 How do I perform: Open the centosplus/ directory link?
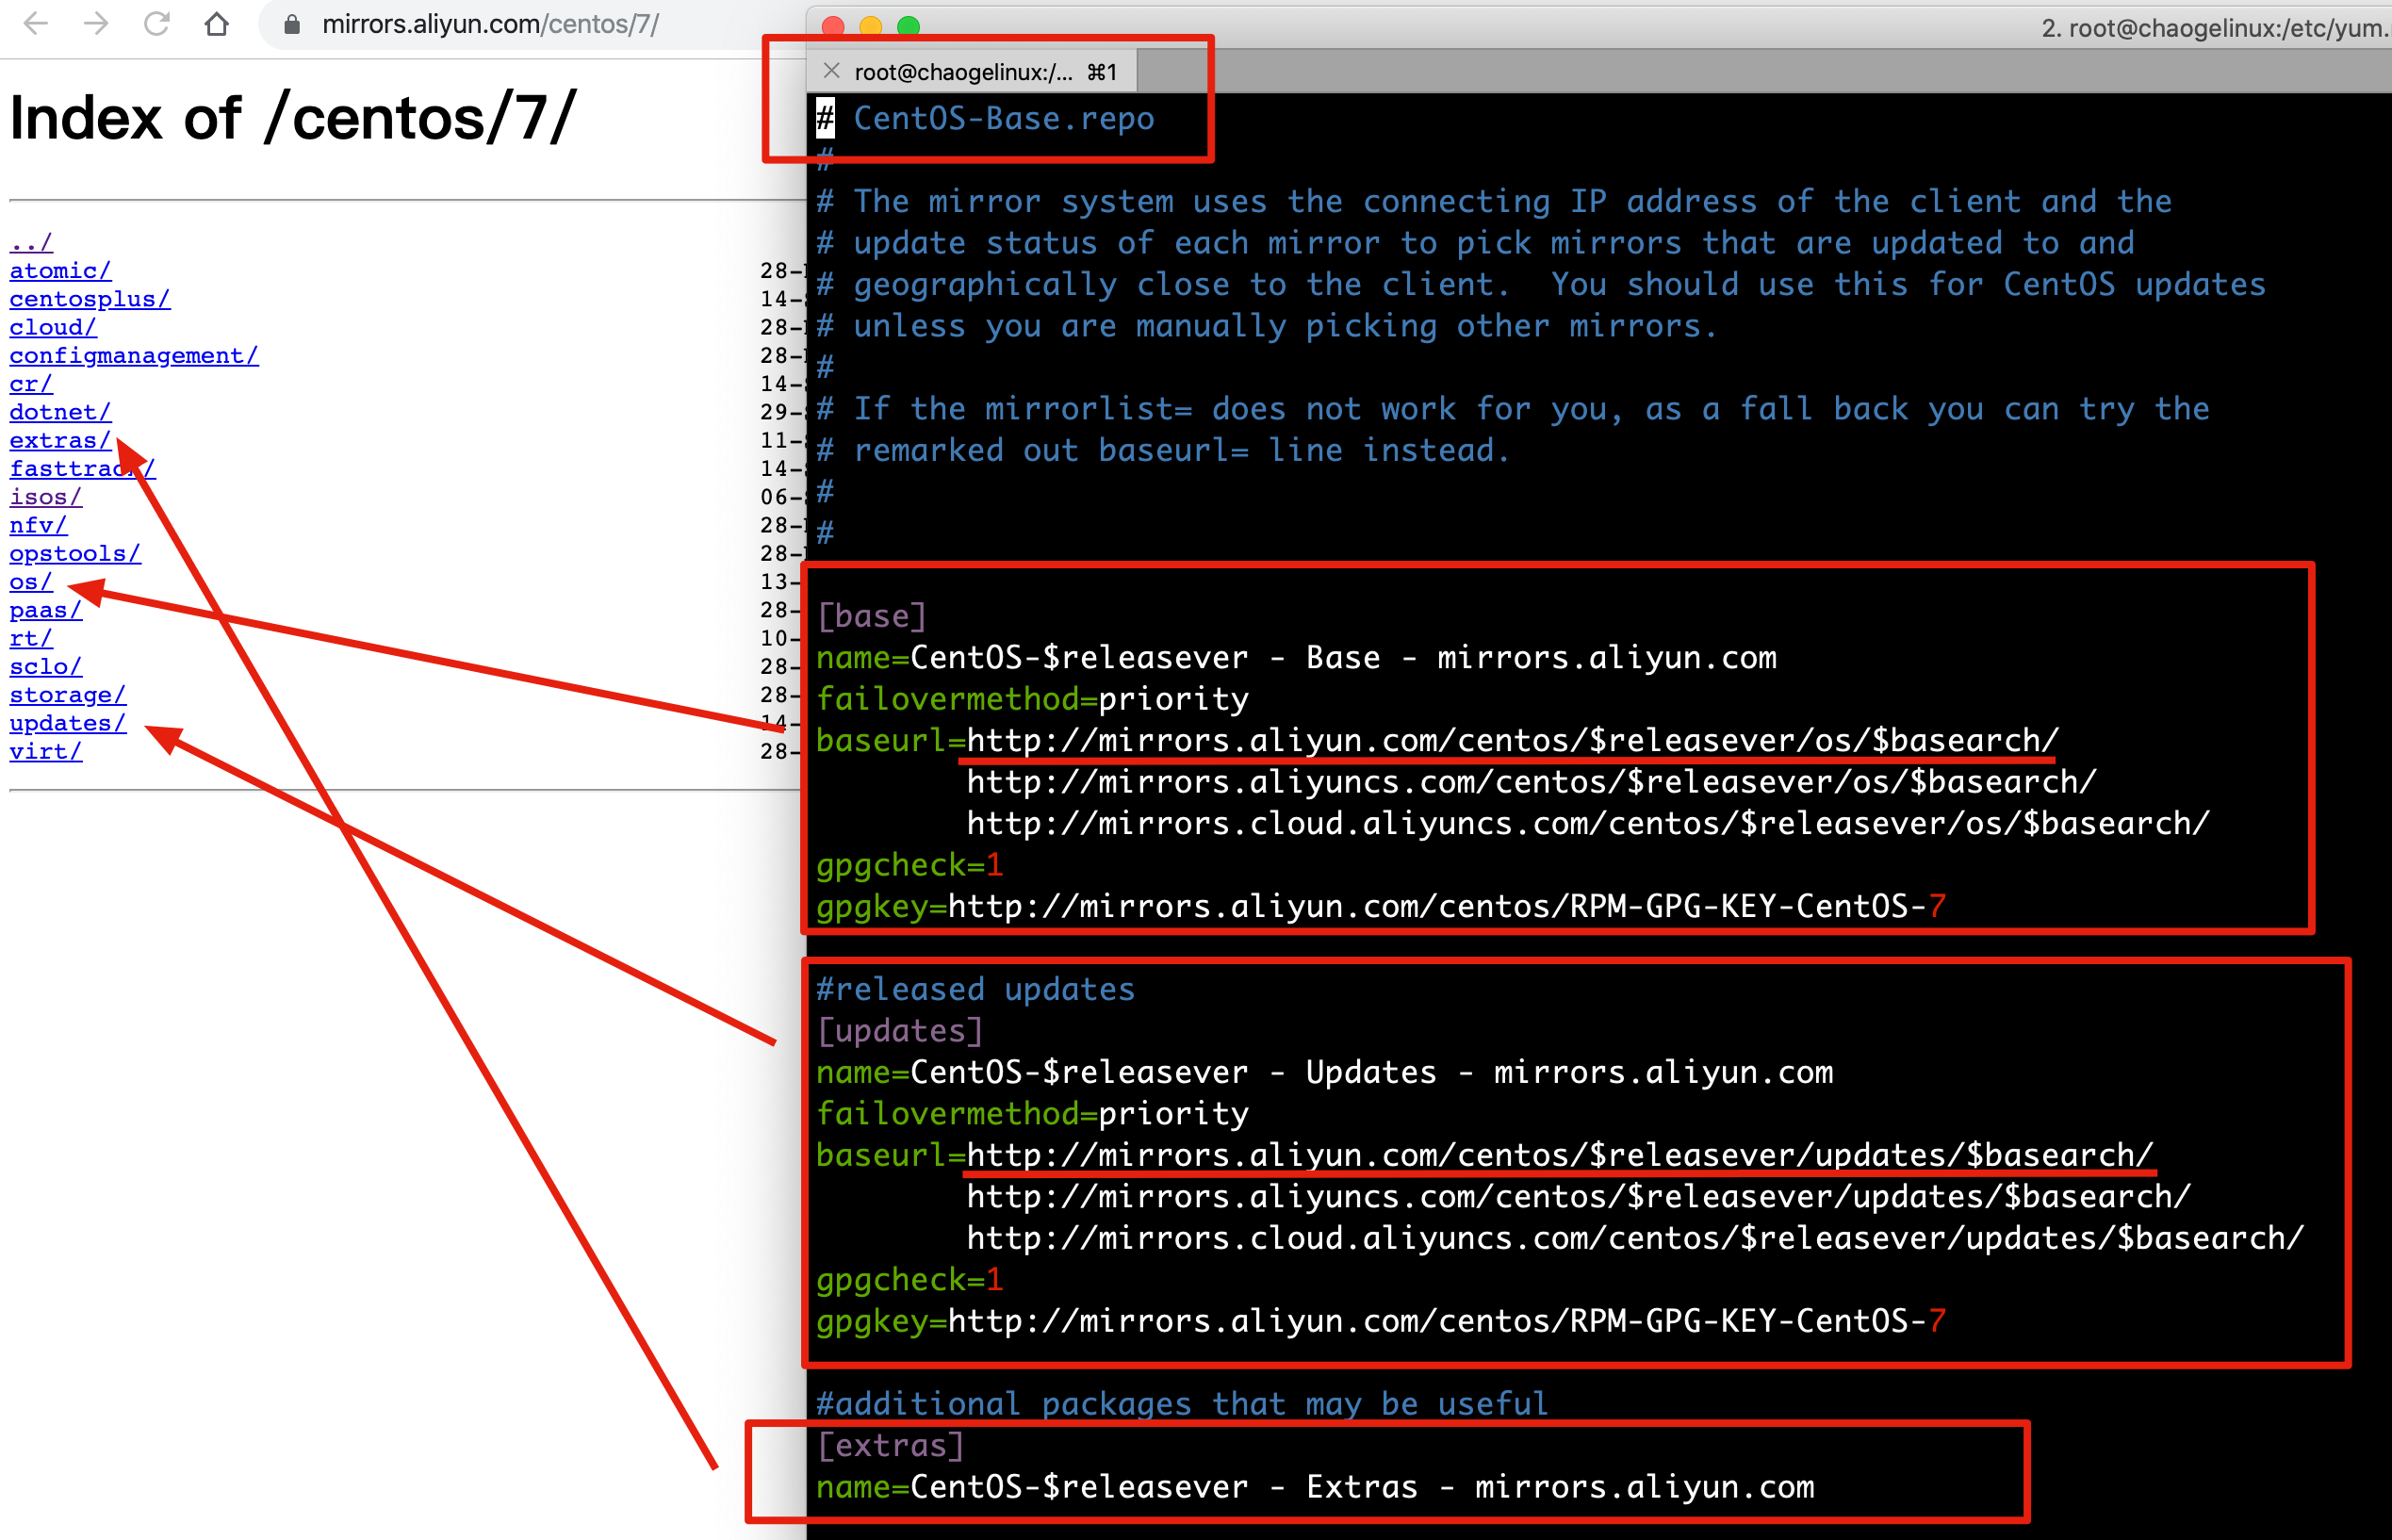coord(89,299)
